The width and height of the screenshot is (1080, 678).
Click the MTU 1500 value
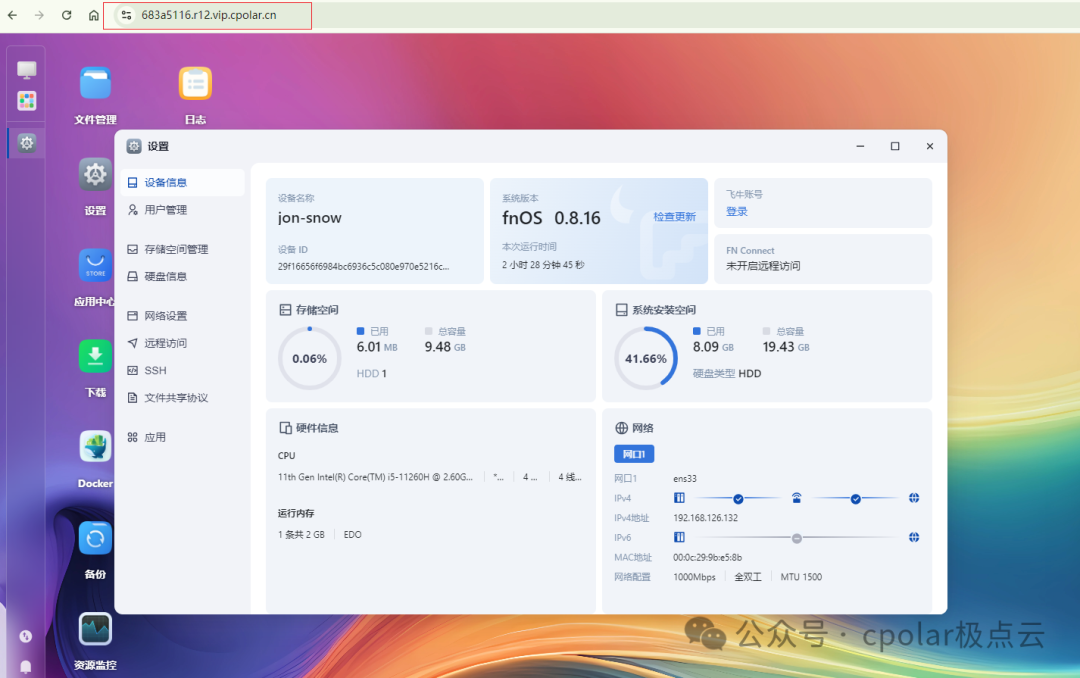[x=801, y=577]
